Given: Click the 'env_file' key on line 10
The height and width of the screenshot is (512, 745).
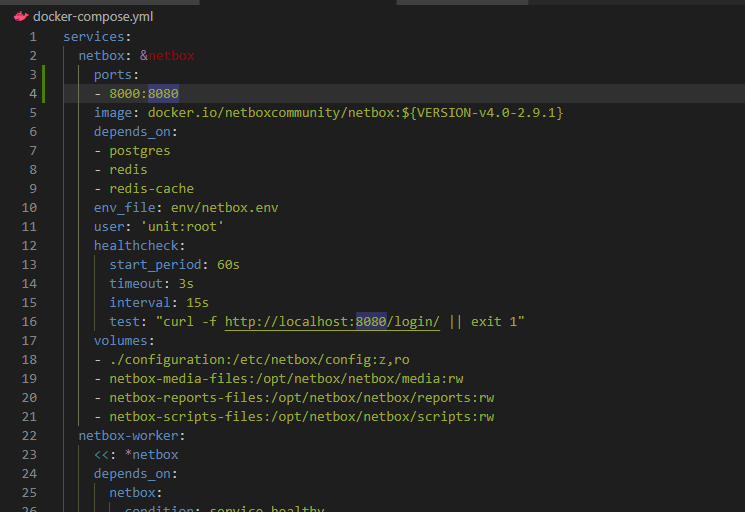Looking at the screenshot, I should pos(124,208).
